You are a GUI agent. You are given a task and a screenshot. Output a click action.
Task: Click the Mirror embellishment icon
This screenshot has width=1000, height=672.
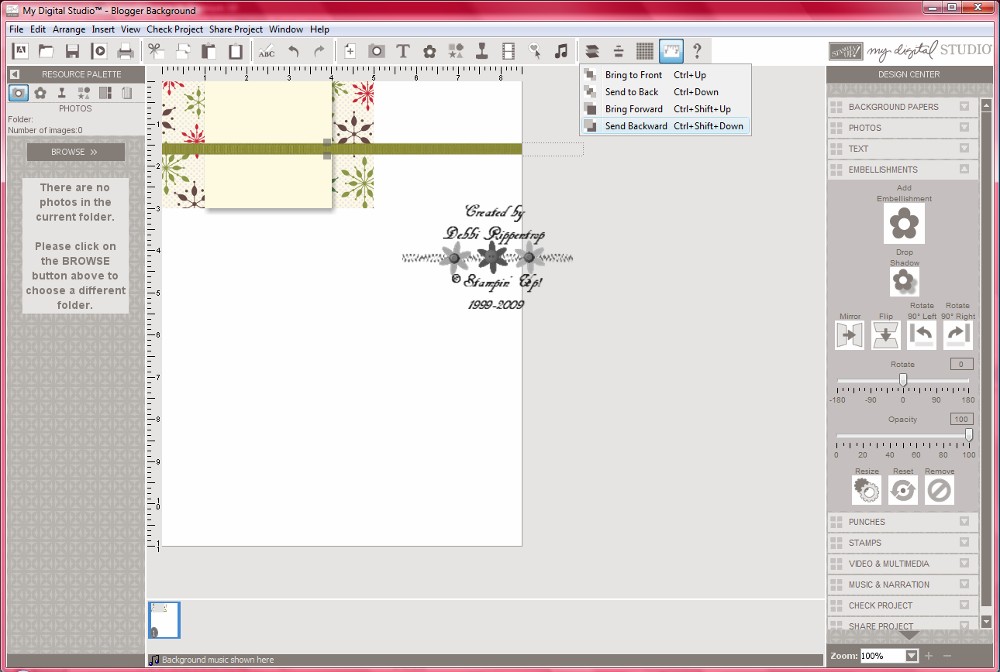[x=849, y=335]
